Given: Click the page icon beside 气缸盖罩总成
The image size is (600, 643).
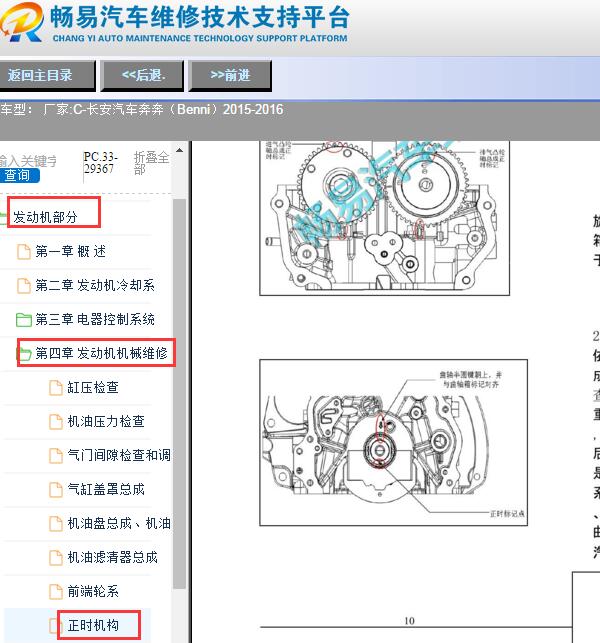Looking at the screenshot, I should point(55,490).
